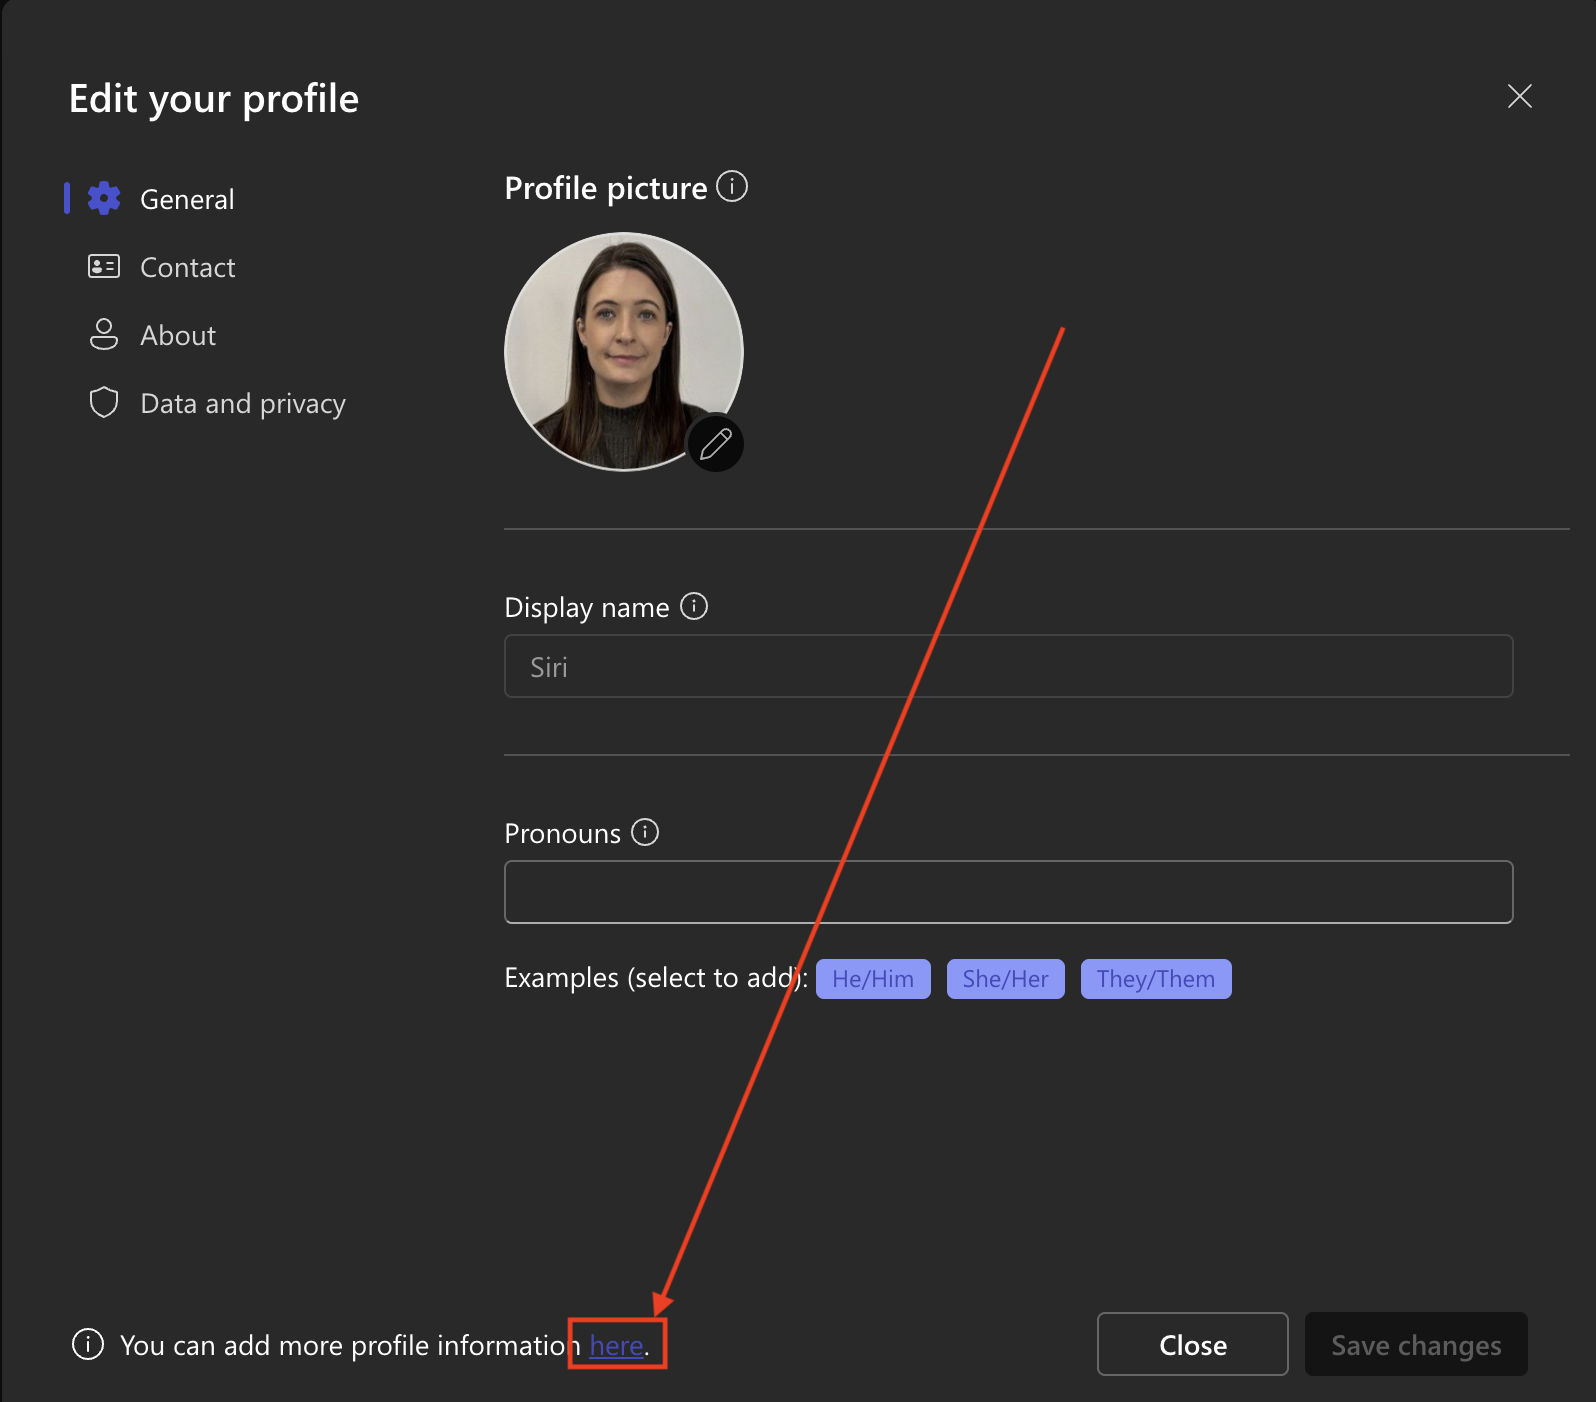Click the Data and privacy shield icon
The height and width of the screenshot is (1402, 1596).
(x=104, y=403)
